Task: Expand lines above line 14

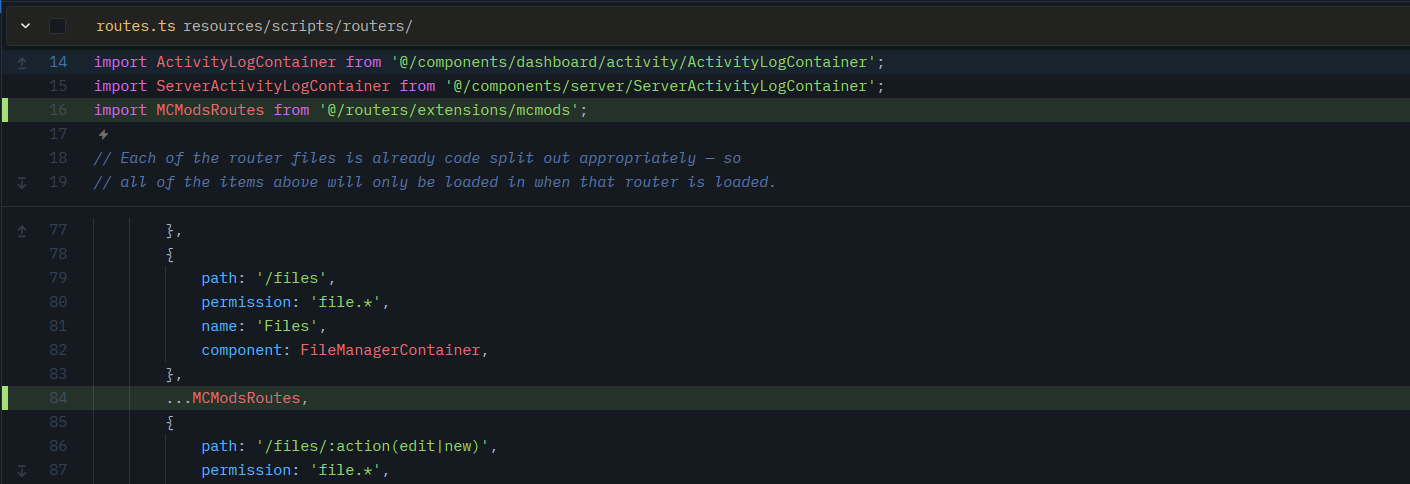Action: tap(22, 62)
